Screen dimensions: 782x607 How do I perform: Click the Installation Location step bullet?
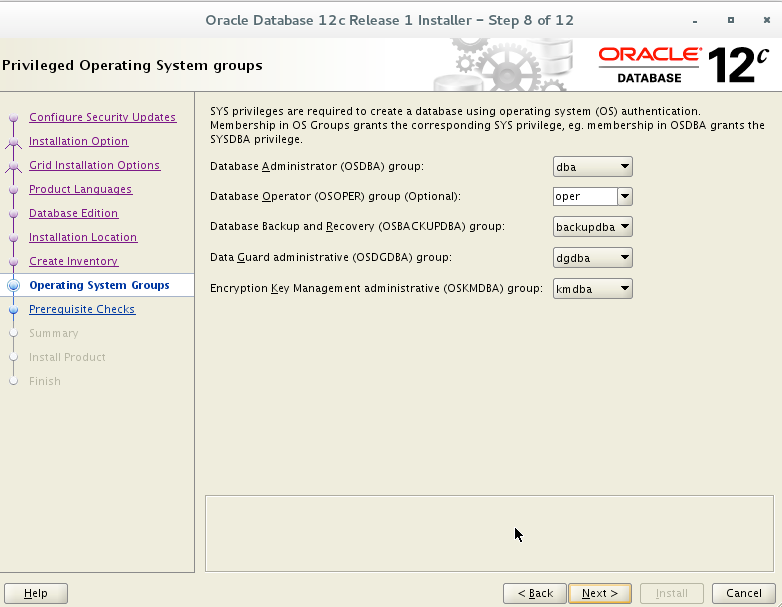coord(13,237)
